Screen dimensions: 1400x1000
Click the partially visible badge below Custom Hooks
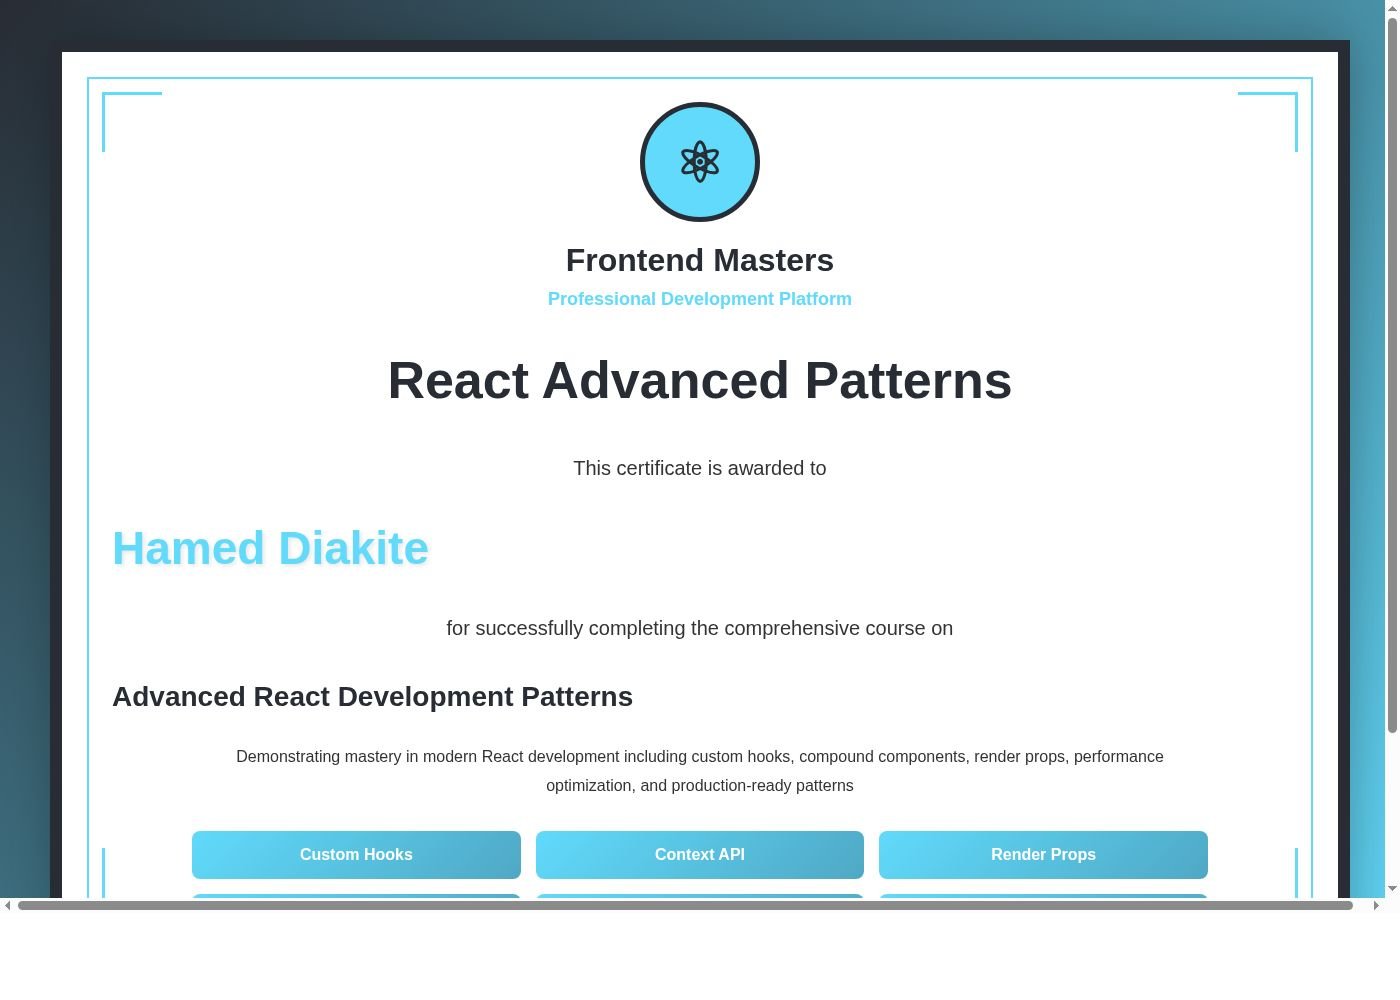pos(356,897)
